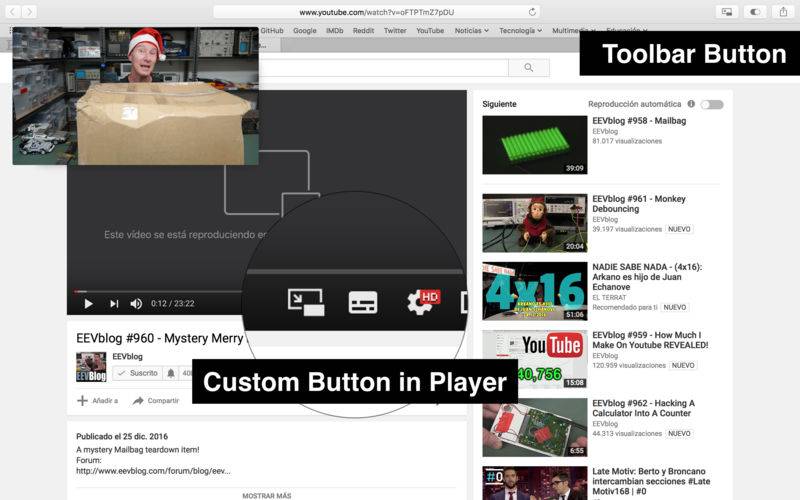Screen dimensions: 800x500
Task: Toggle subtitles in the video player
Action: [363, 302]
